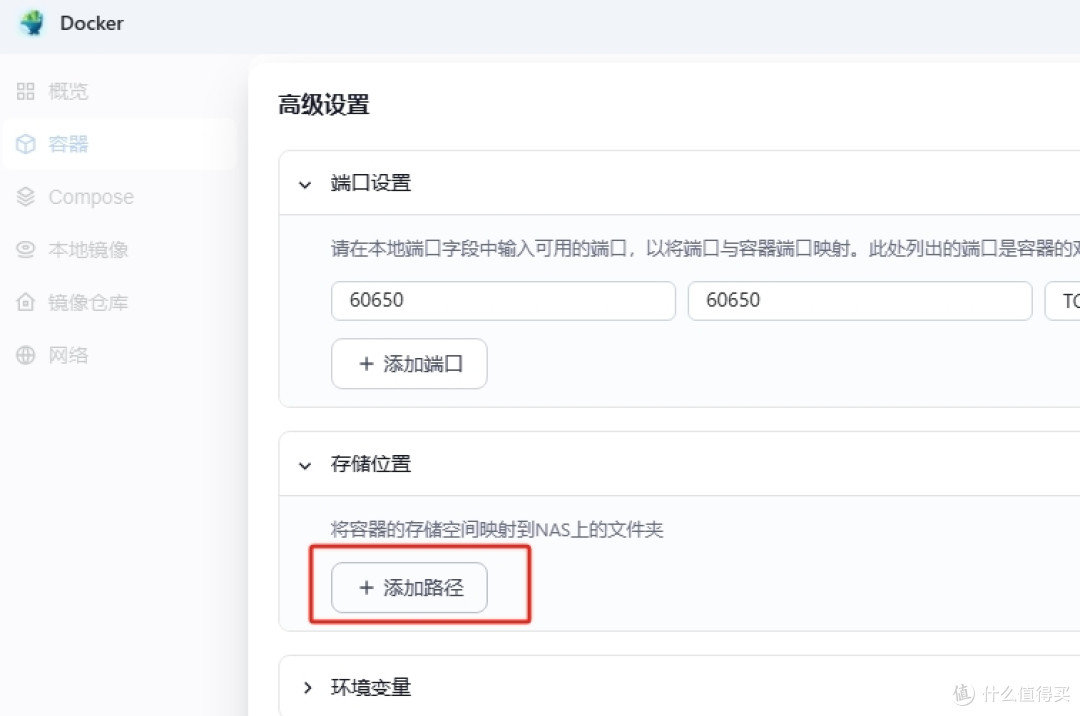Viewport: 1080px width, 716px height.
Task: Click the 高级设置 page heading
Action: [x=323, y=104]
